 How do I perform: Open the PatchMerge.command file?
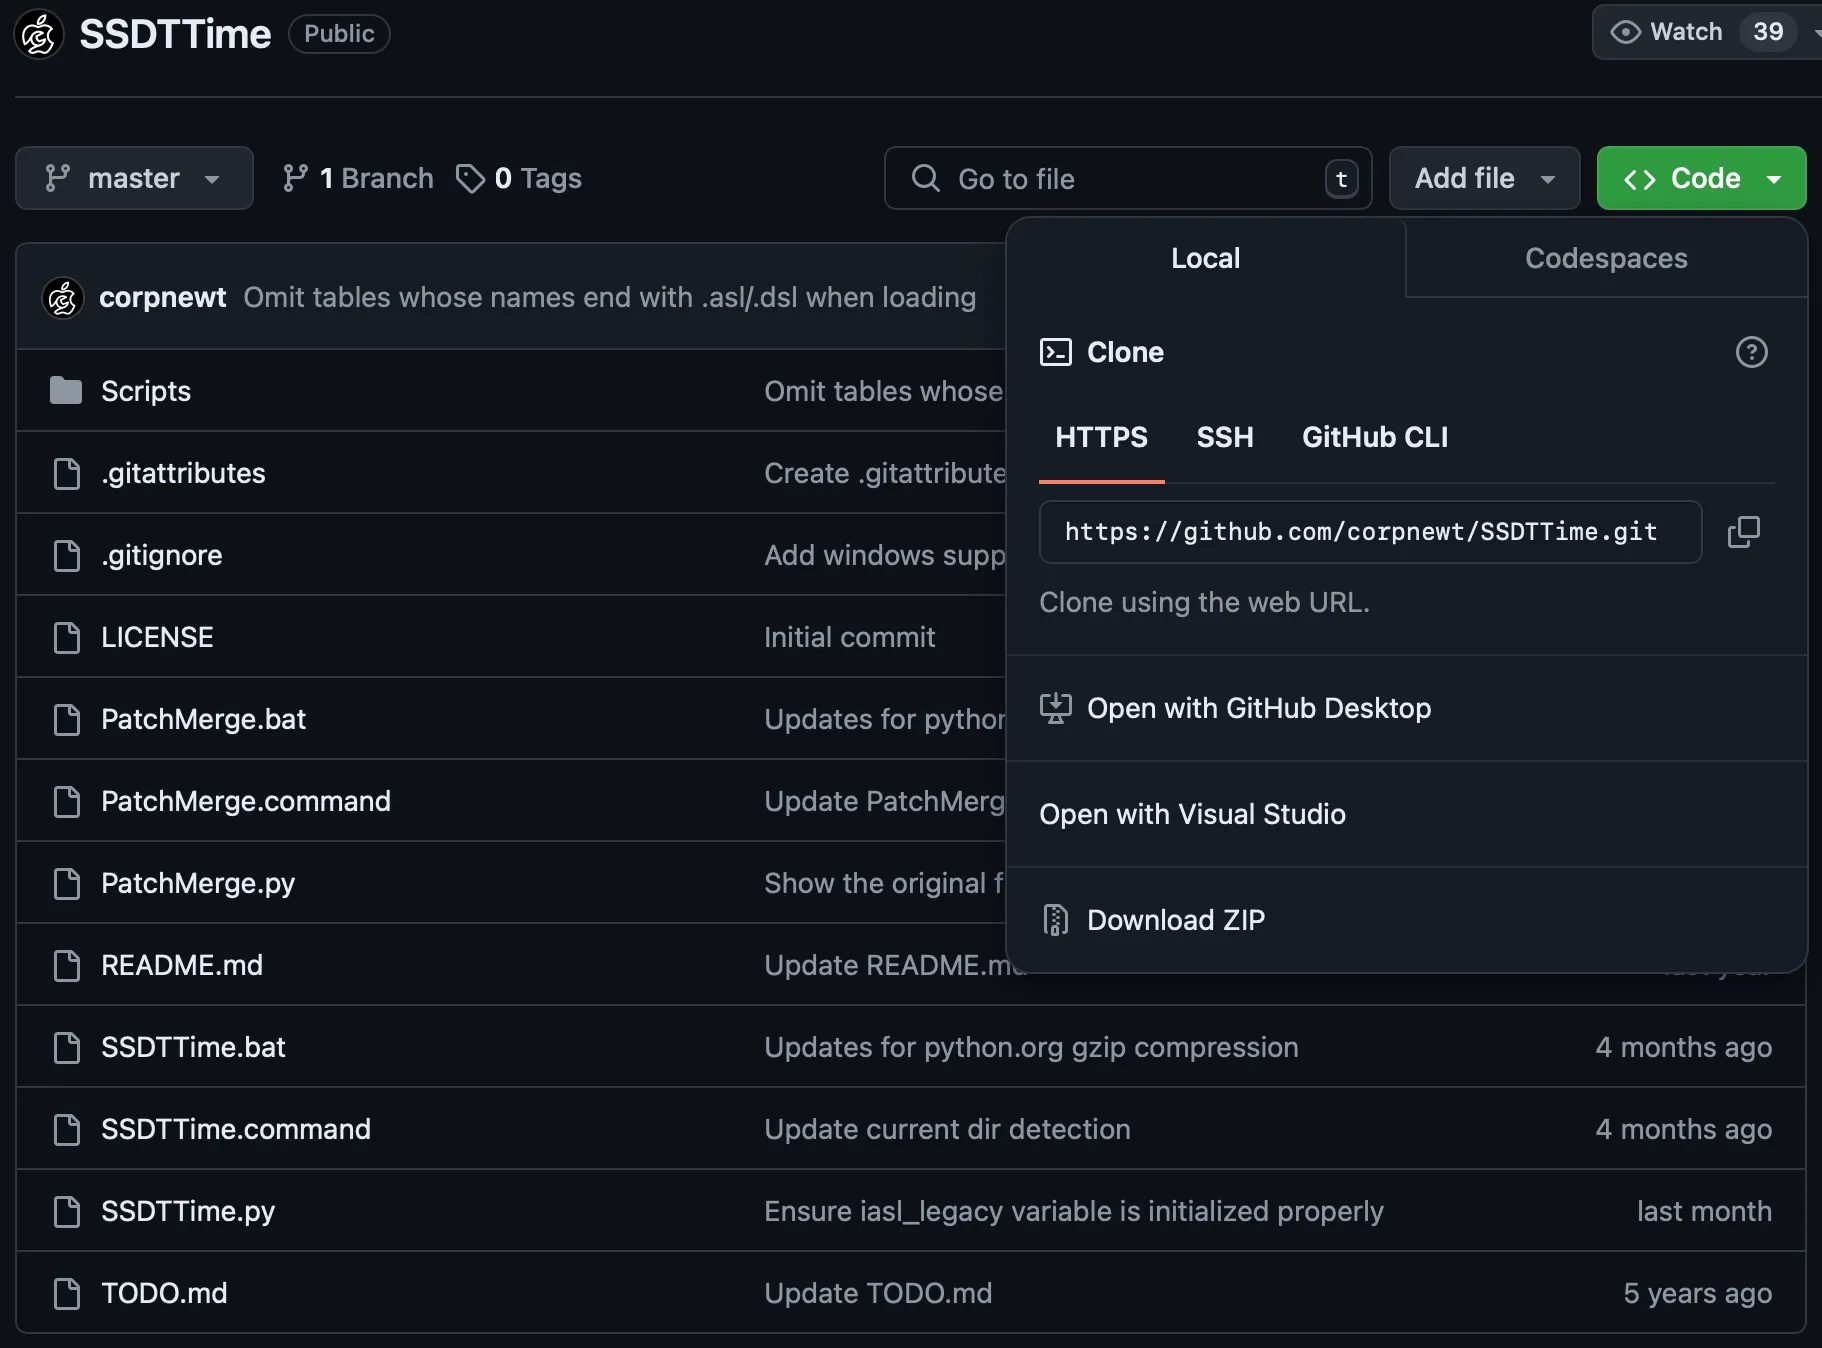coord(246,801)
